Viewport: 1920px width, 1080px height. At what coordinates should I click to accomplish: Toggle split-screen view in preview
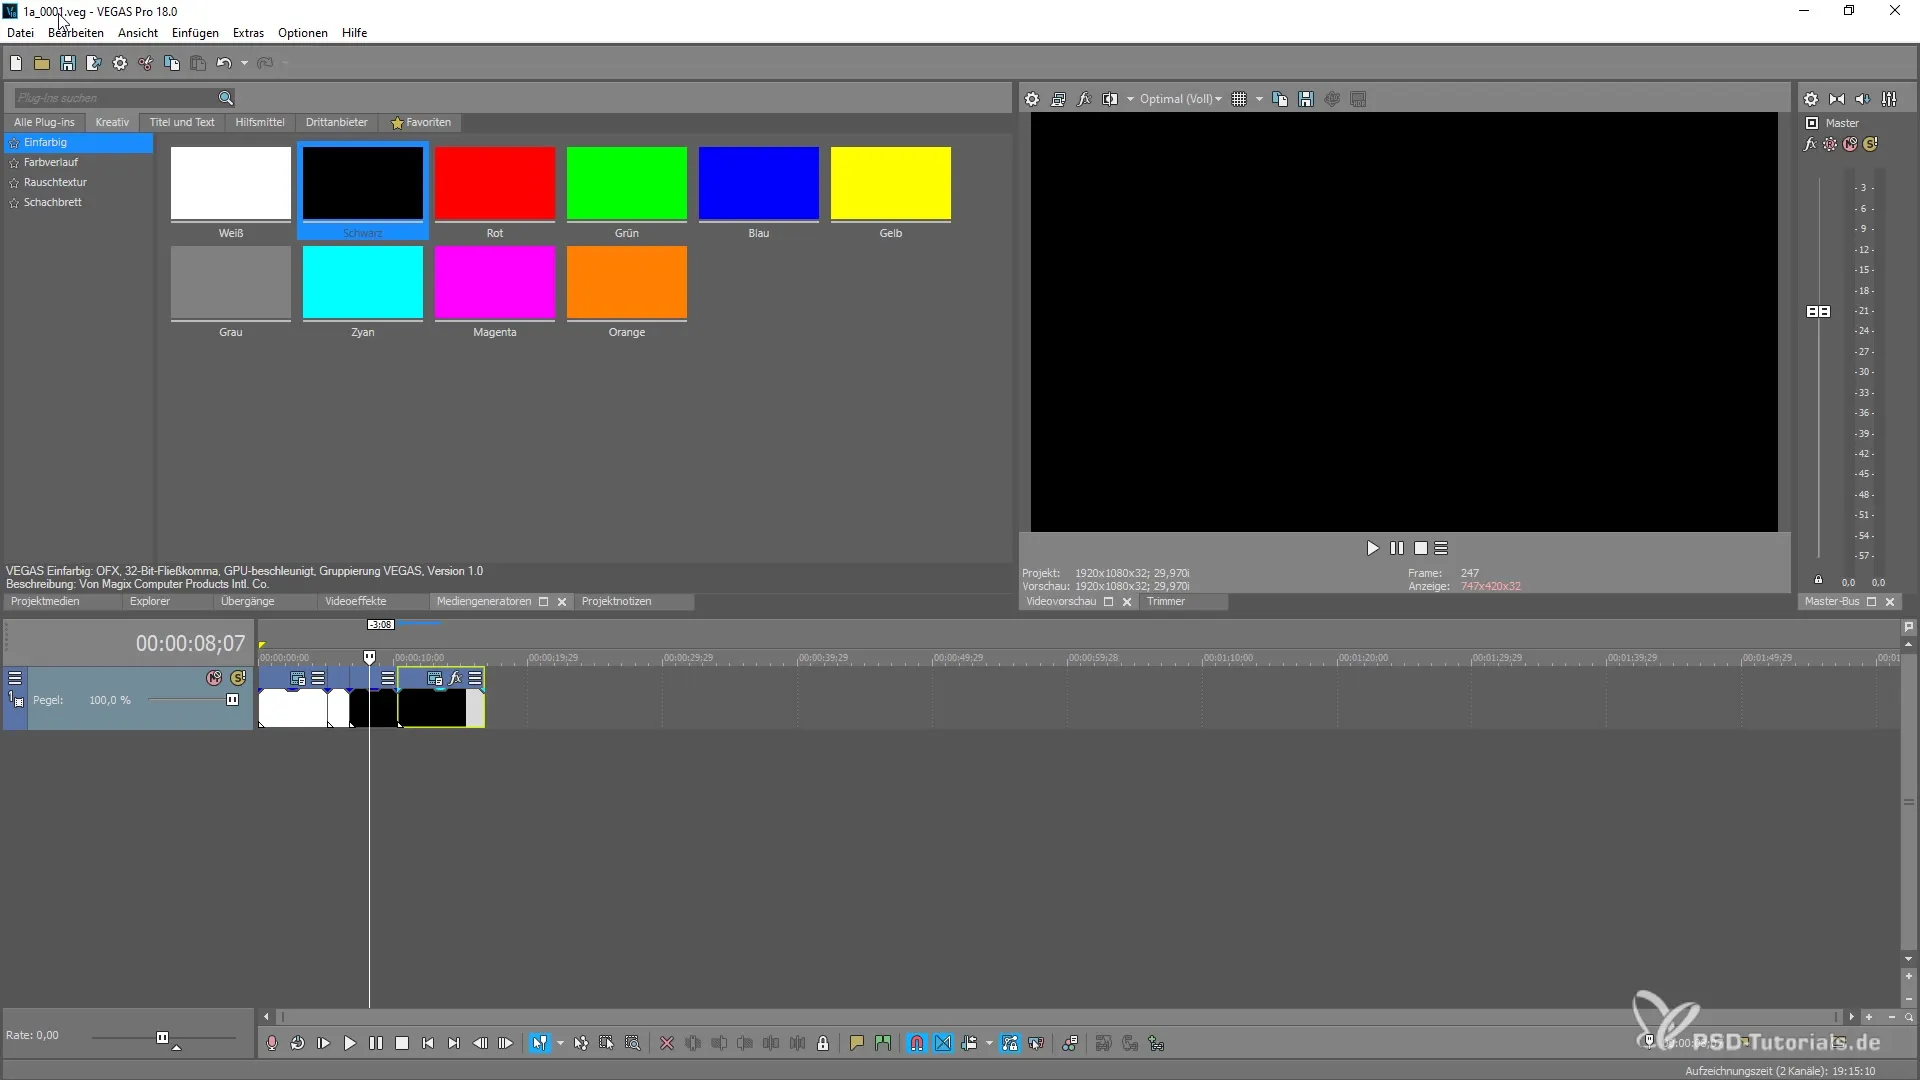point(1110,99)
